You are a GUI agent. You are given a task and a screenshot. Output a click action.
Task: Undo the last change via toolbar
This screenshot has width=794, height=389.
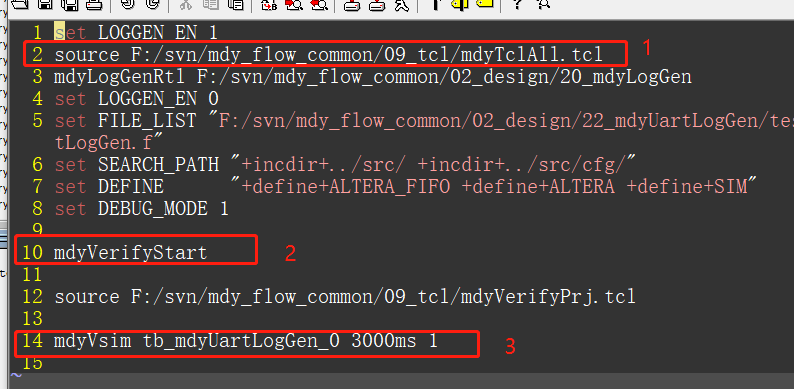coord(129,4)
